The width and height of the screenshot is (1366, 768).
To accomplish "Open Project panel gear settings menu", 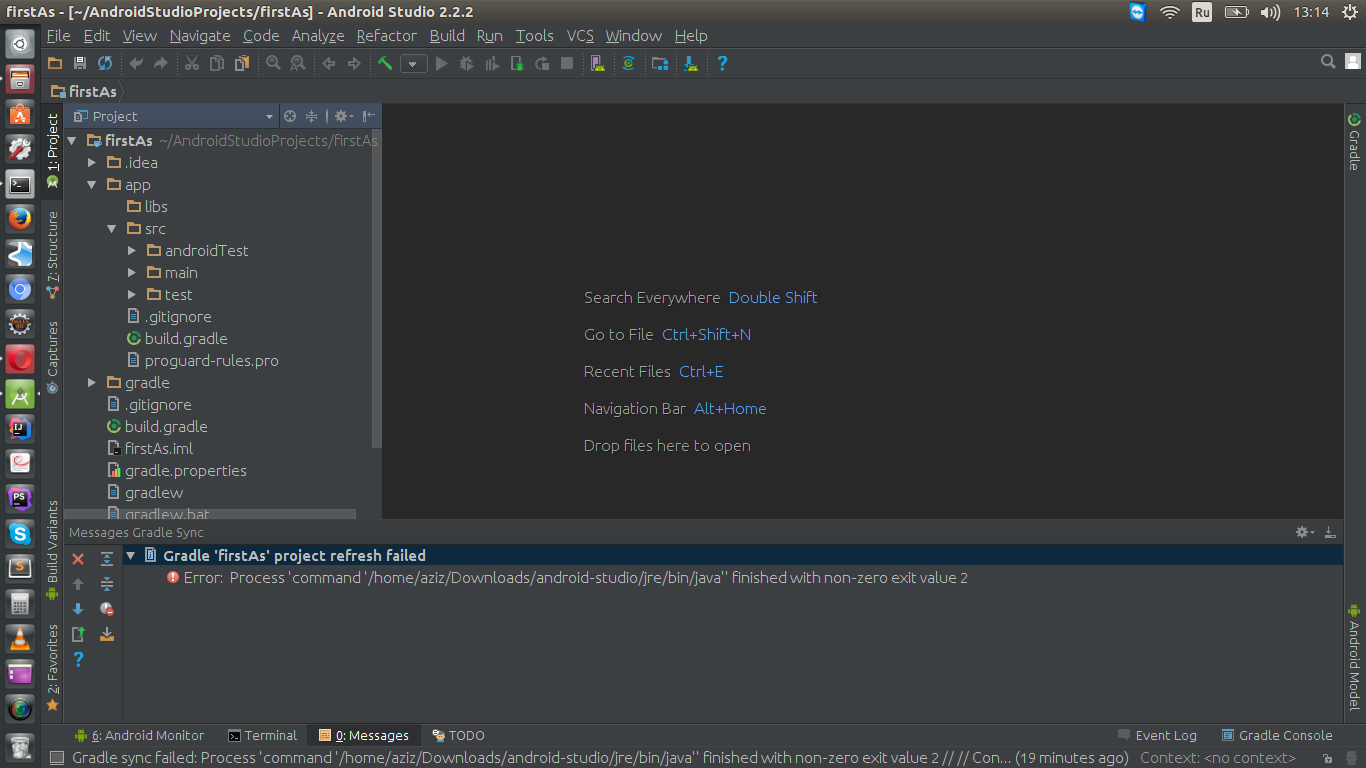I will point(342,116).
